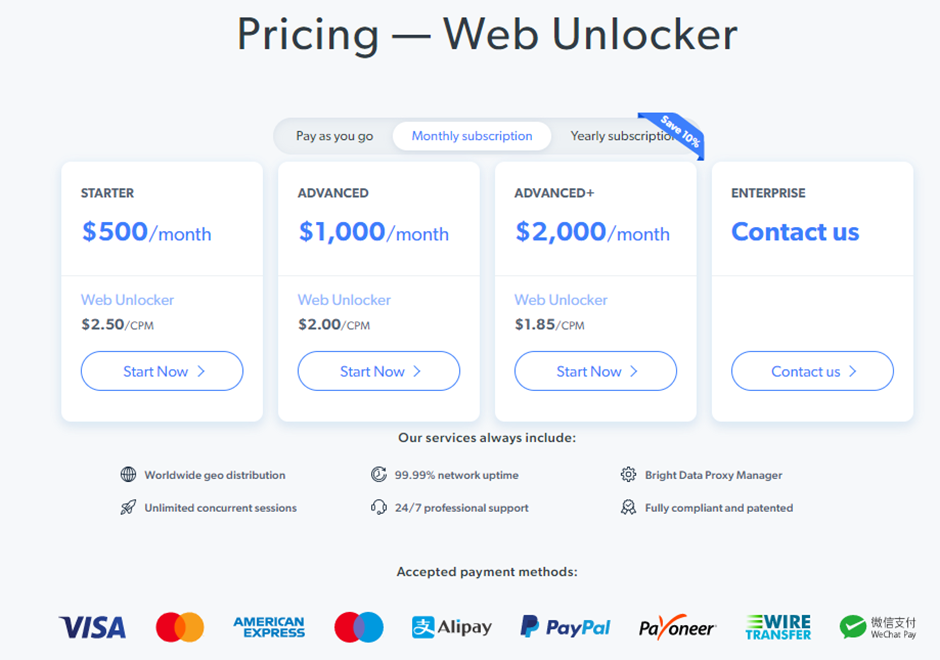Image resolution: width=940 pixels, height=660 pixels.
Task: Select the Monthly subscription tab
Action: pyautogui.click(x=471, y=135)
